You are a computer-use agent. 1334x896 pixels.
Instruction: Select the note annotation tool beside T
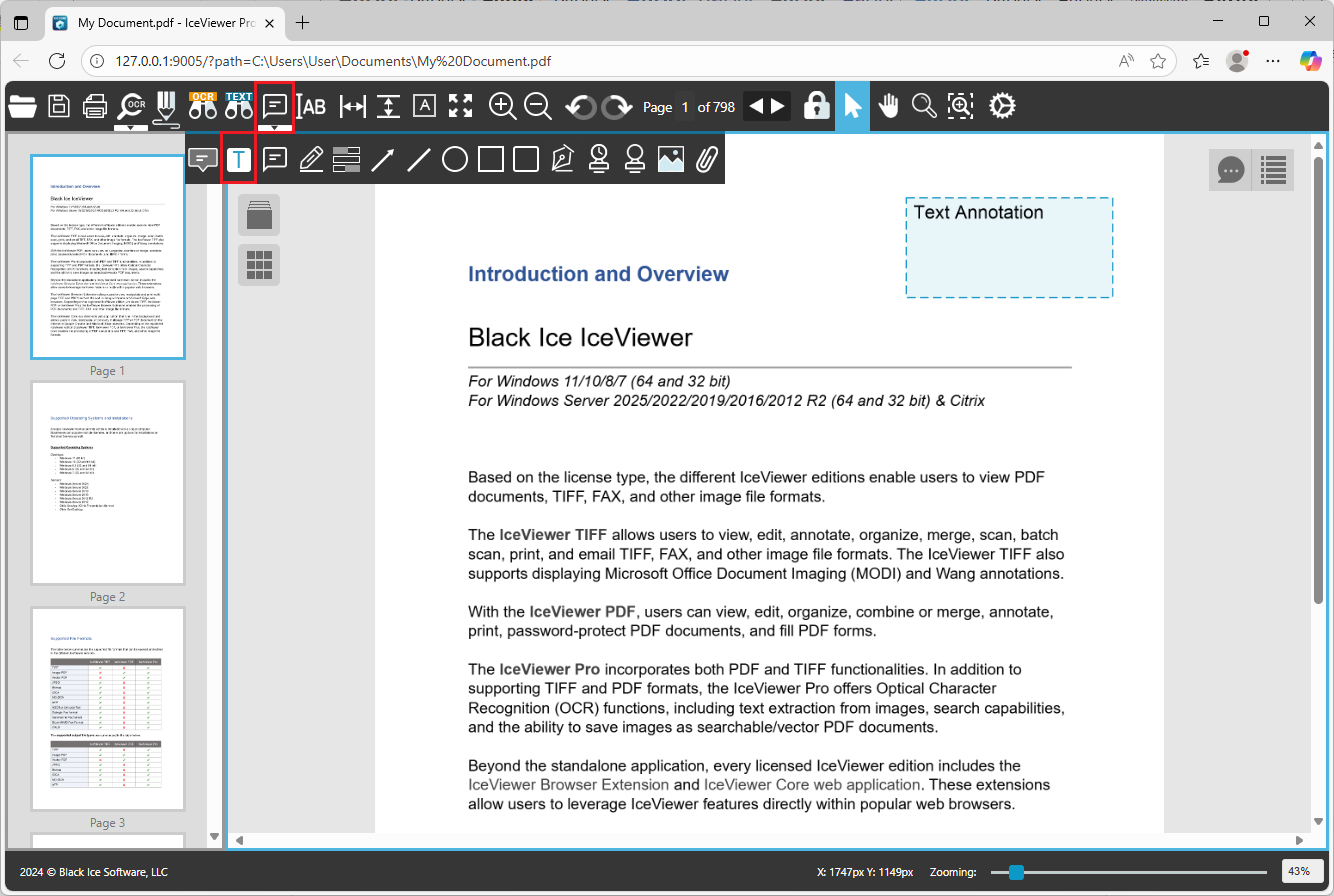click(275, 159)
